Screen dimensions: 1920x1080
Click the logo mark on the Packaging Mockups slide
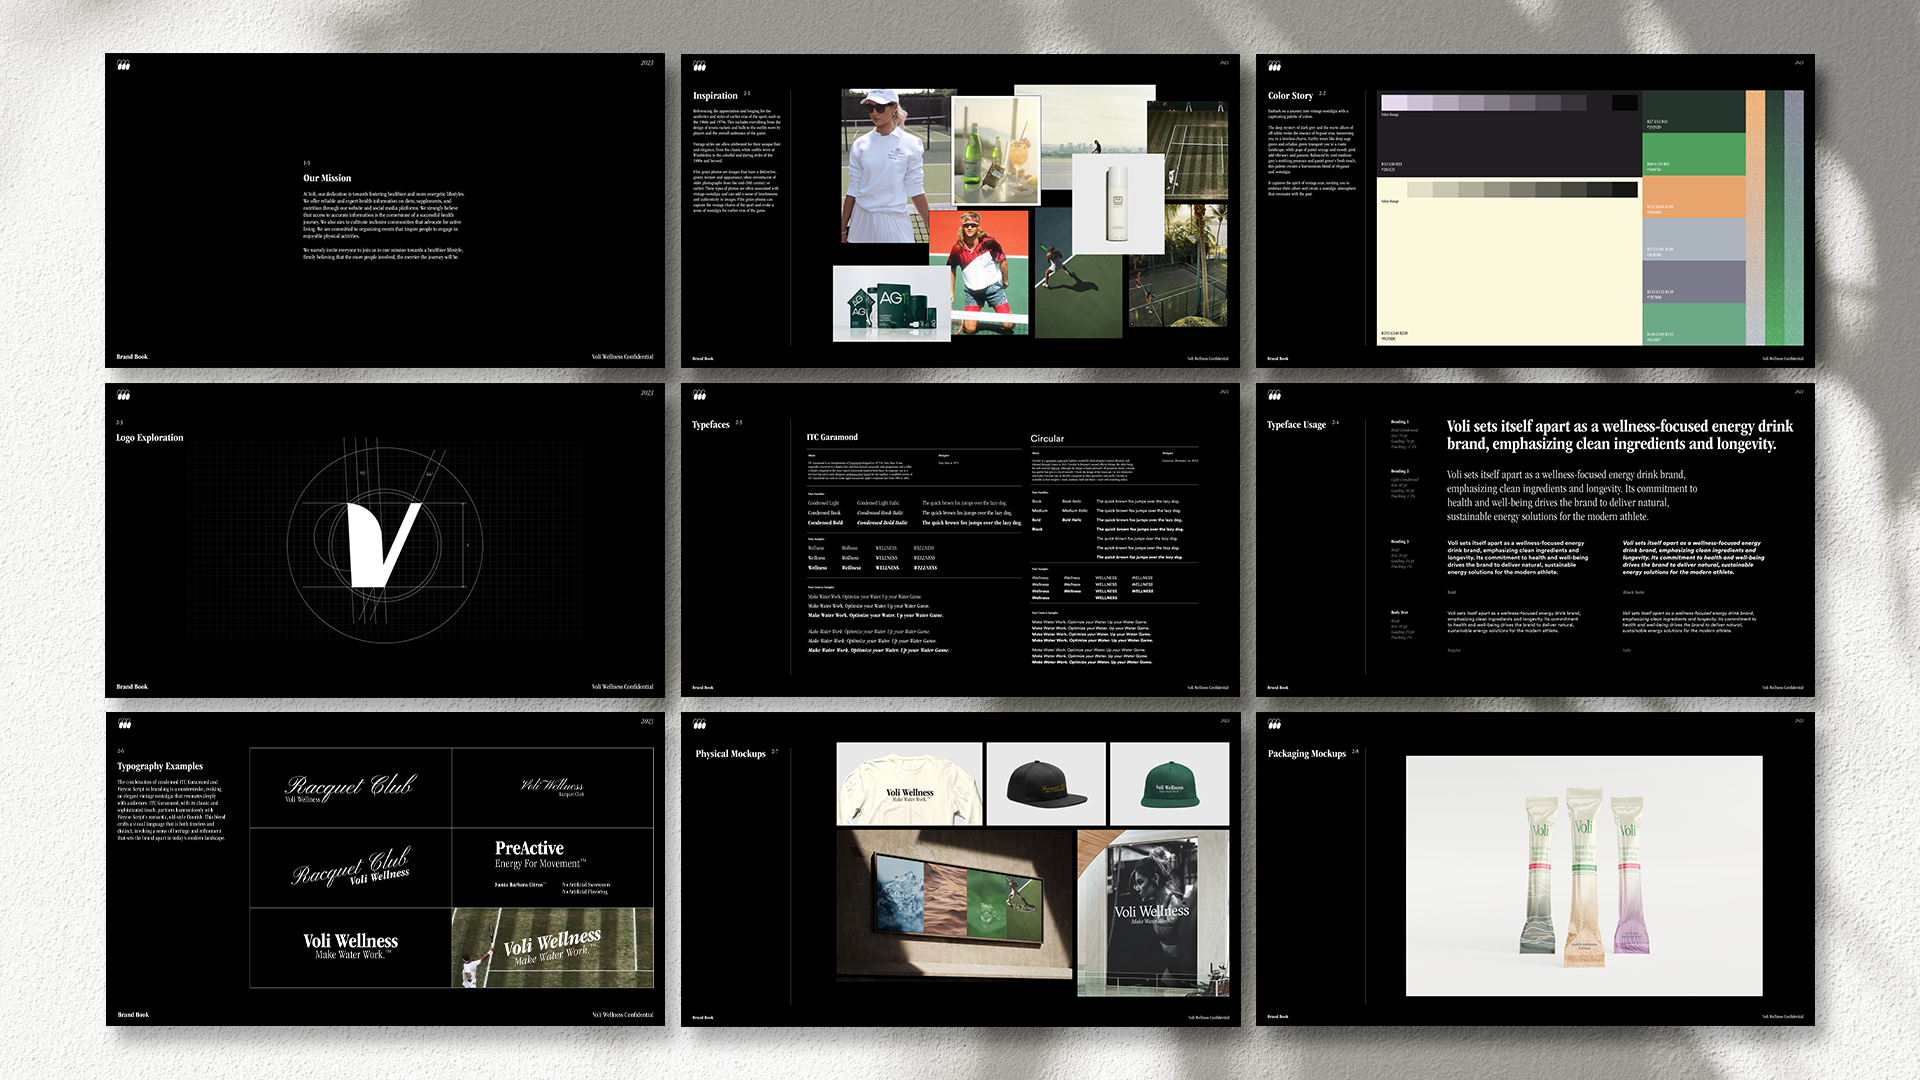pyautogui.click(x=1274, y=724)
